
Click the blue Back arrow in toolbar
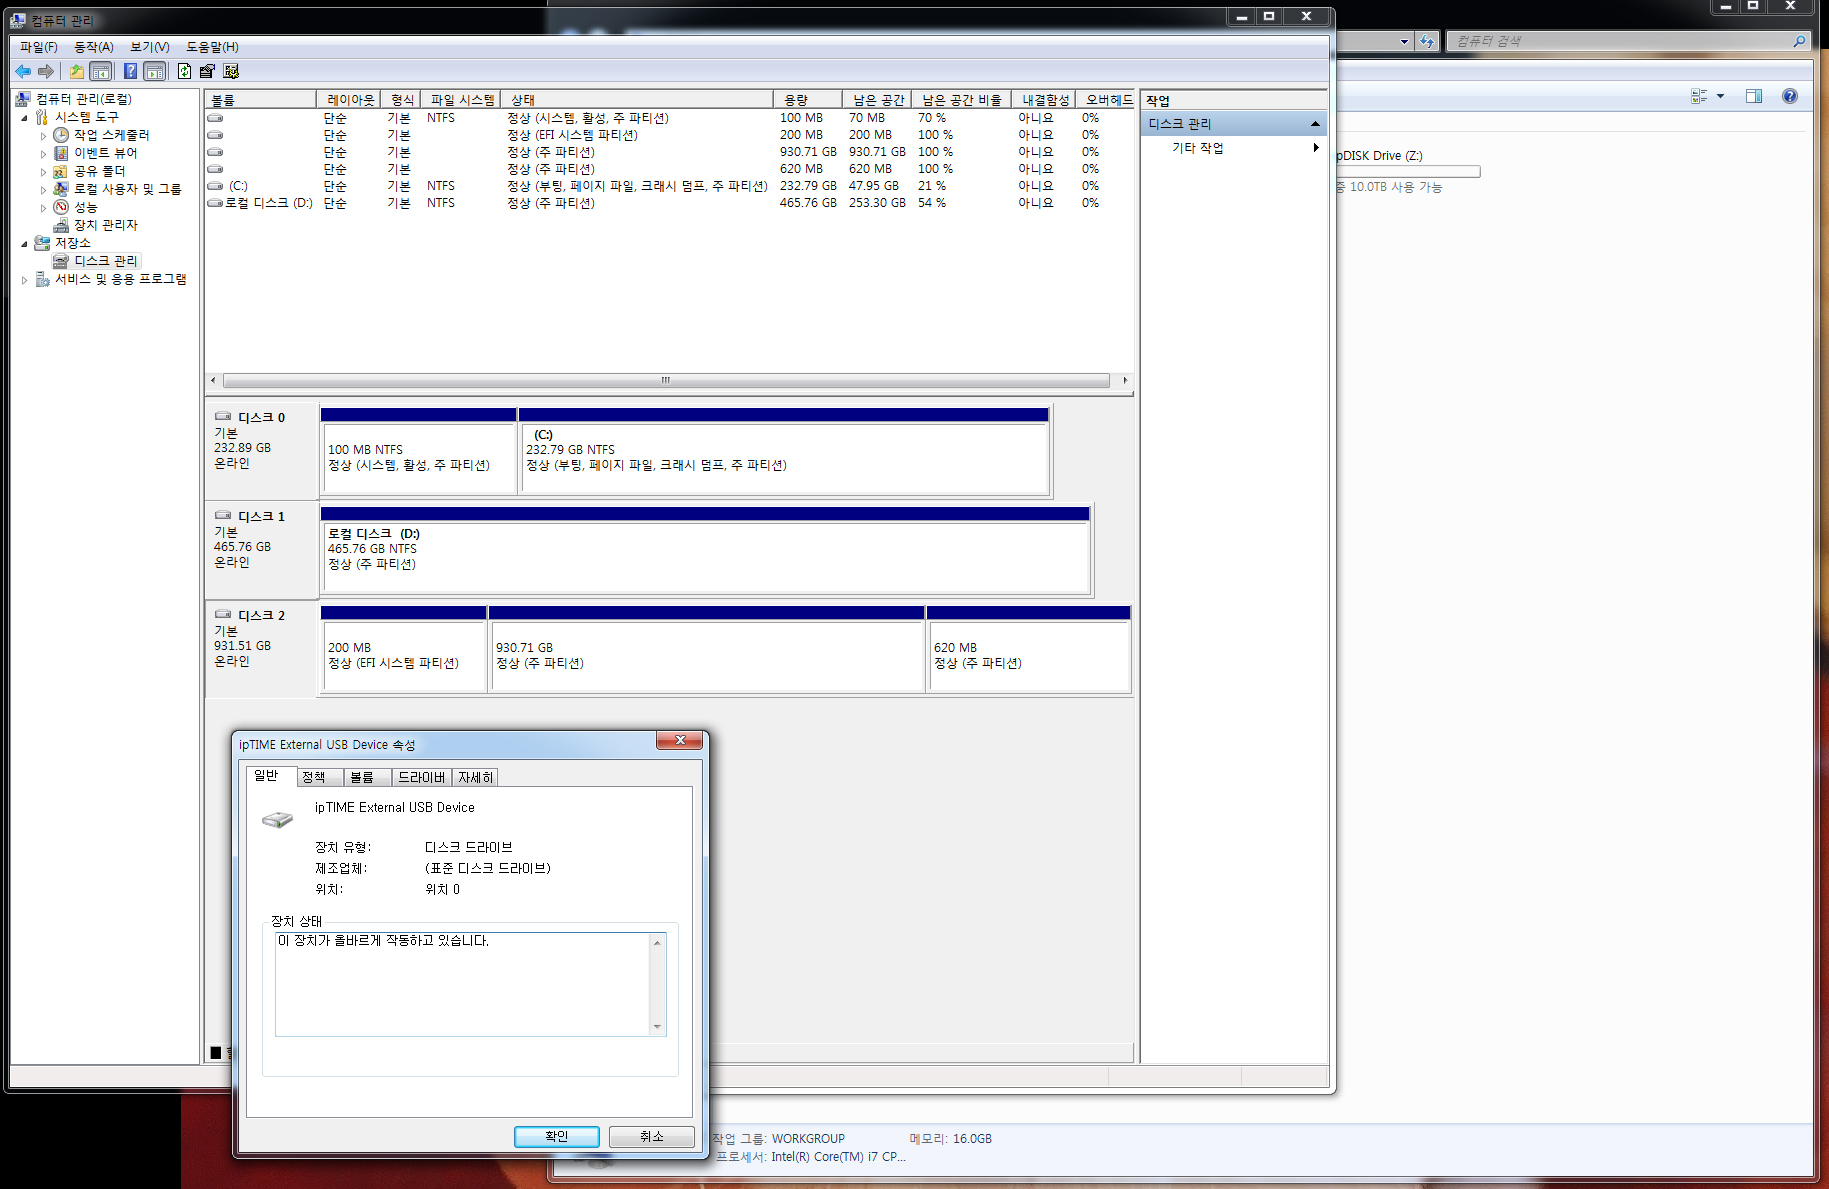coord(23,71)
